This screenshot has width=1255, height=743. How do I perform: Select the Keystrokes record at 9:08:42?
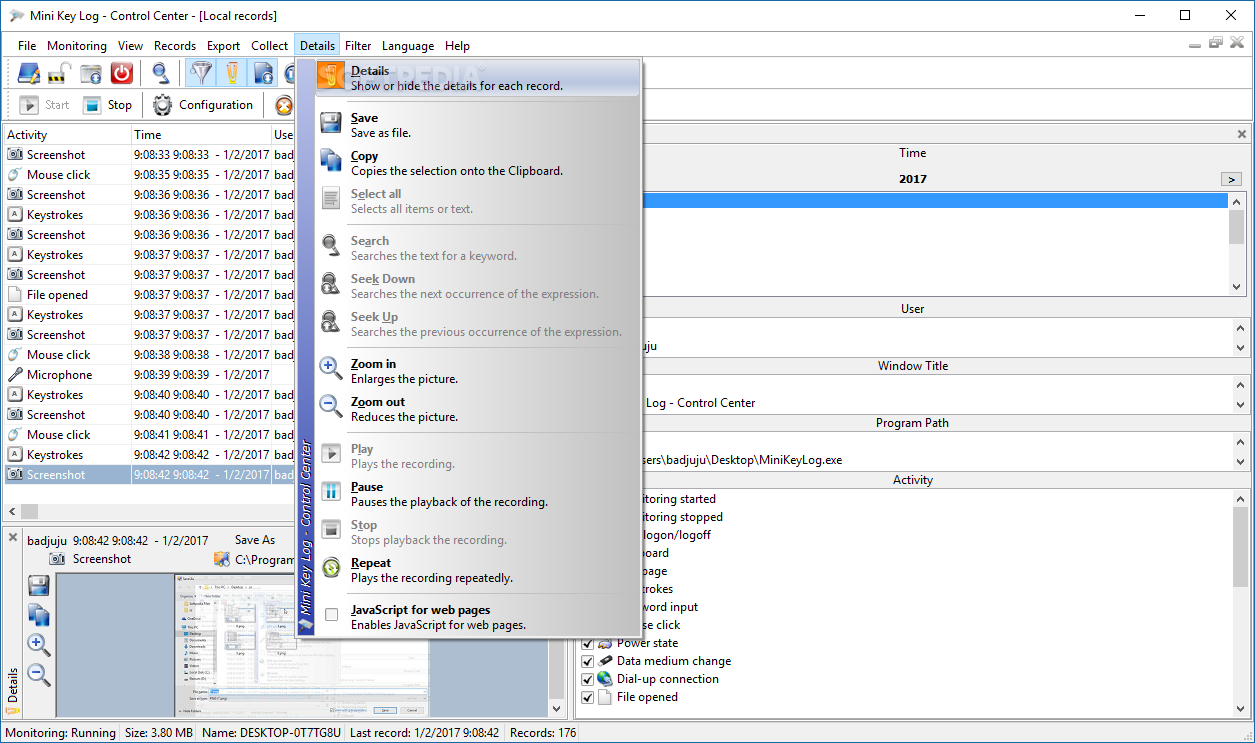point(148,455)
